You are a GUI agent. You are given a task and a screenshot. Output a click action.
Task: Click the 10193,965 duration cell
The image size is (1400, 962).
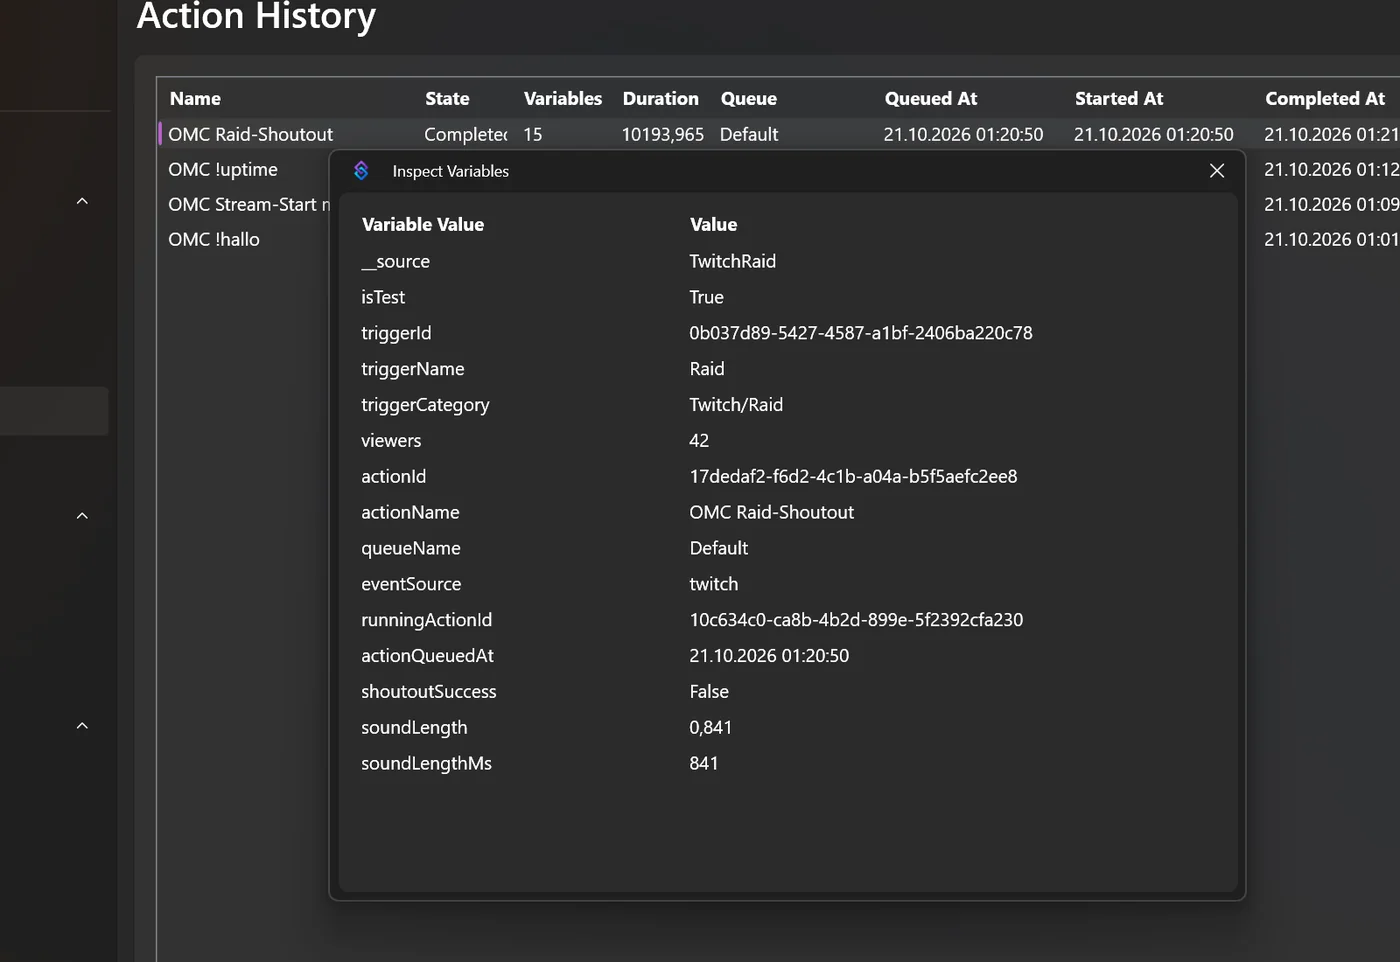tap(662, 134)
